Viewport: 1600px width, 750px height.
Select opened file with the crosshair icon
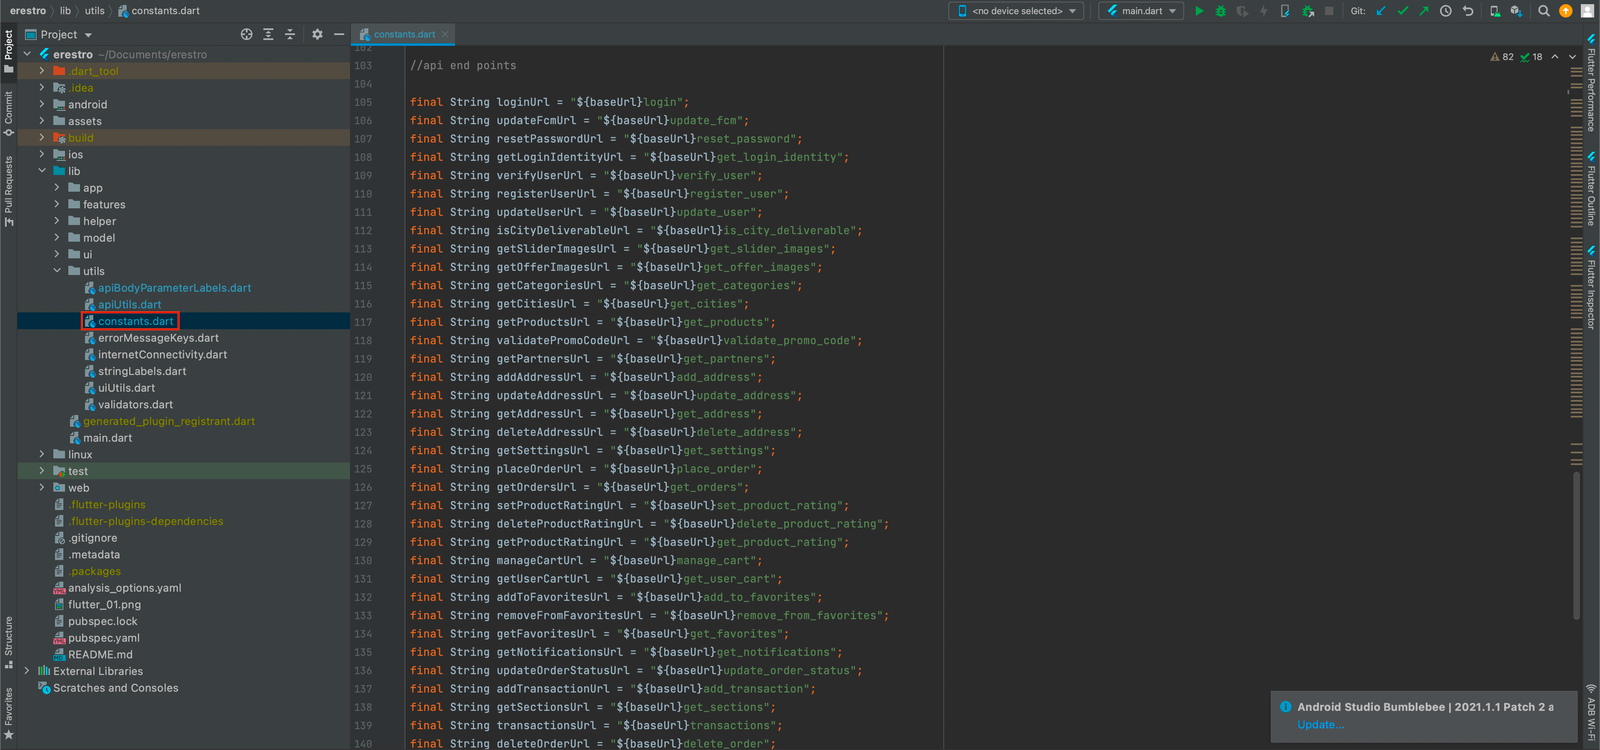[x=246, y=34]
